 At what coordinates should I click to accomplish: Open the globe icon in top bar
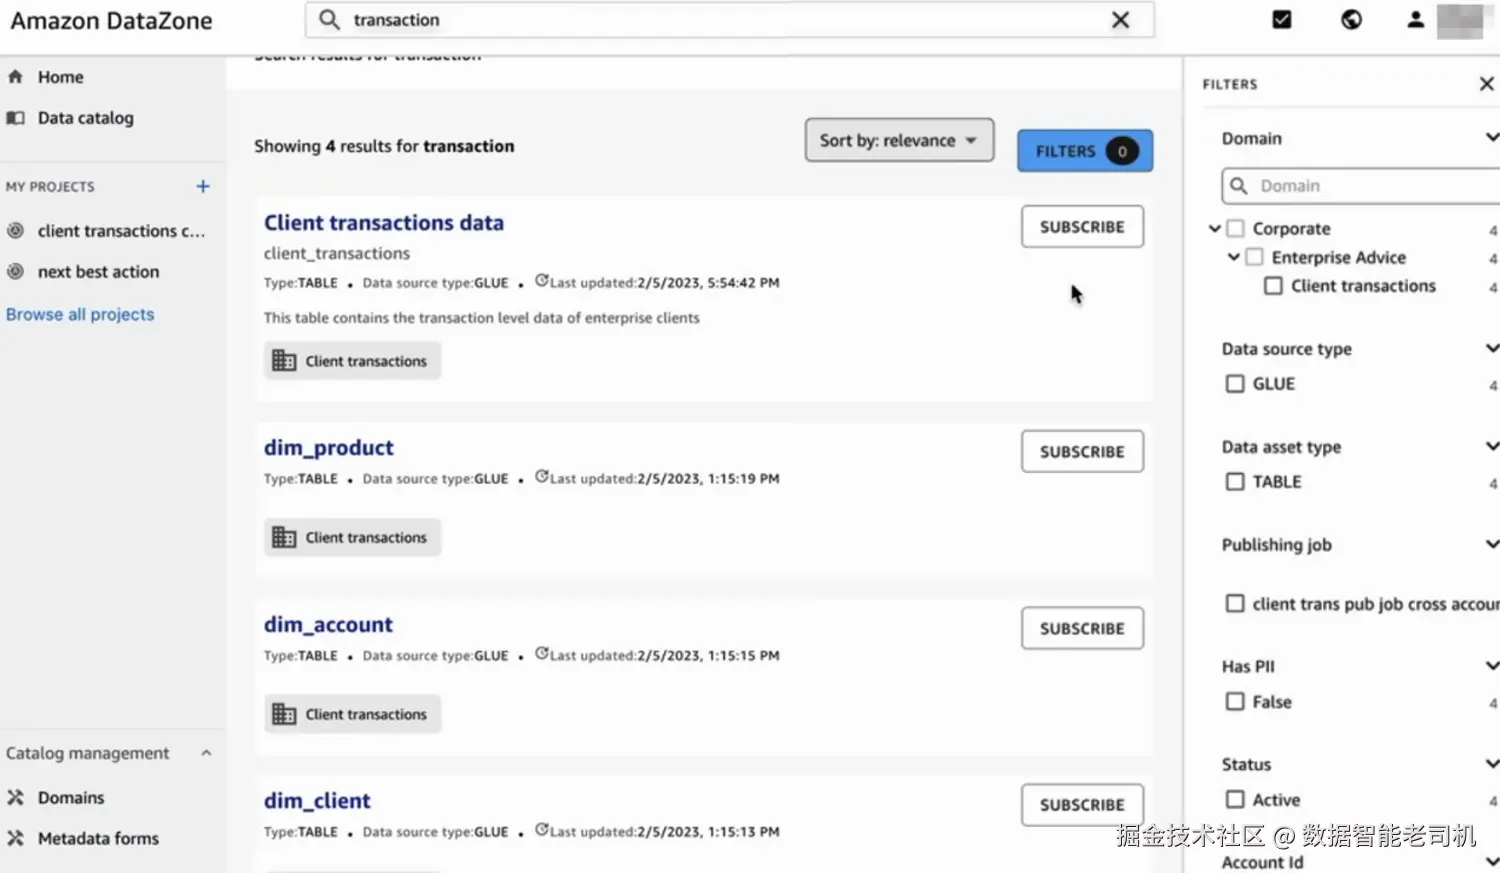coord(1351,20)
